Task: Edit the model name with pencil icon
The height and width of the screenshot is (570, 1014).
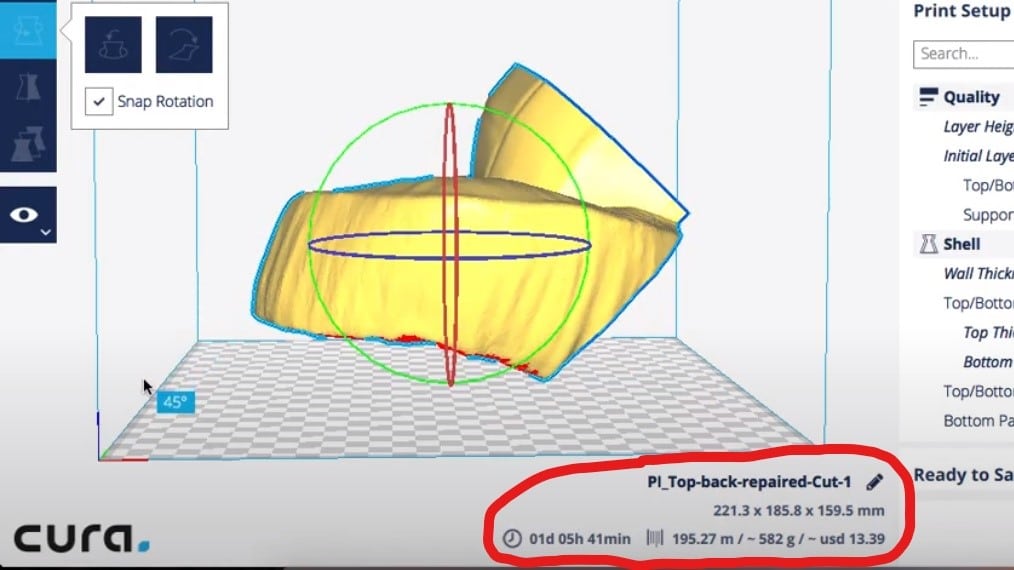Action: (874, 482)
